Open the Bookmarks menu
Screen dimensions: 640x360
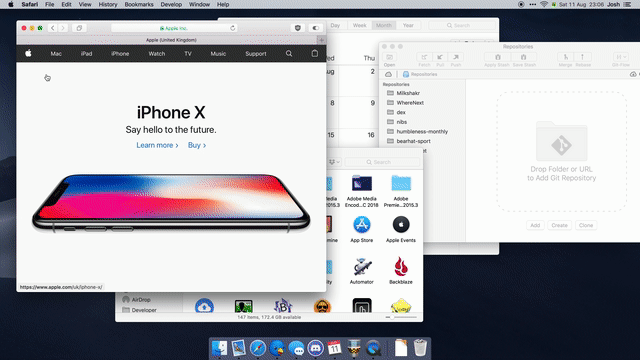(139, 4)
